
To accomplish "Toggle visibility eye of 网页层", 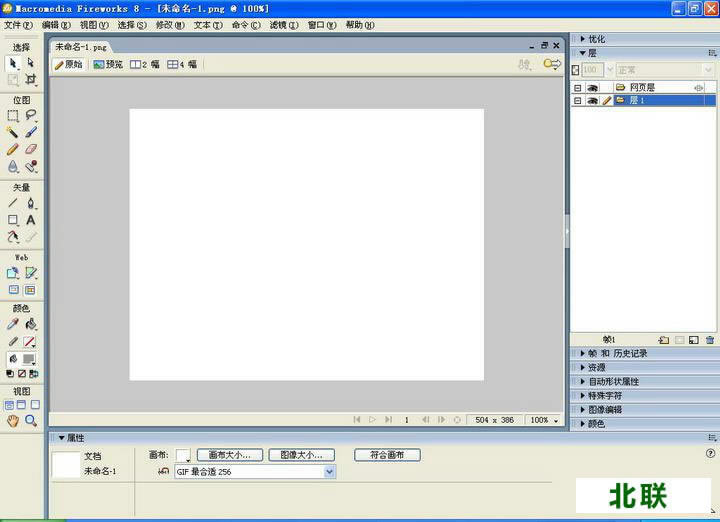I will click(592, 88).
